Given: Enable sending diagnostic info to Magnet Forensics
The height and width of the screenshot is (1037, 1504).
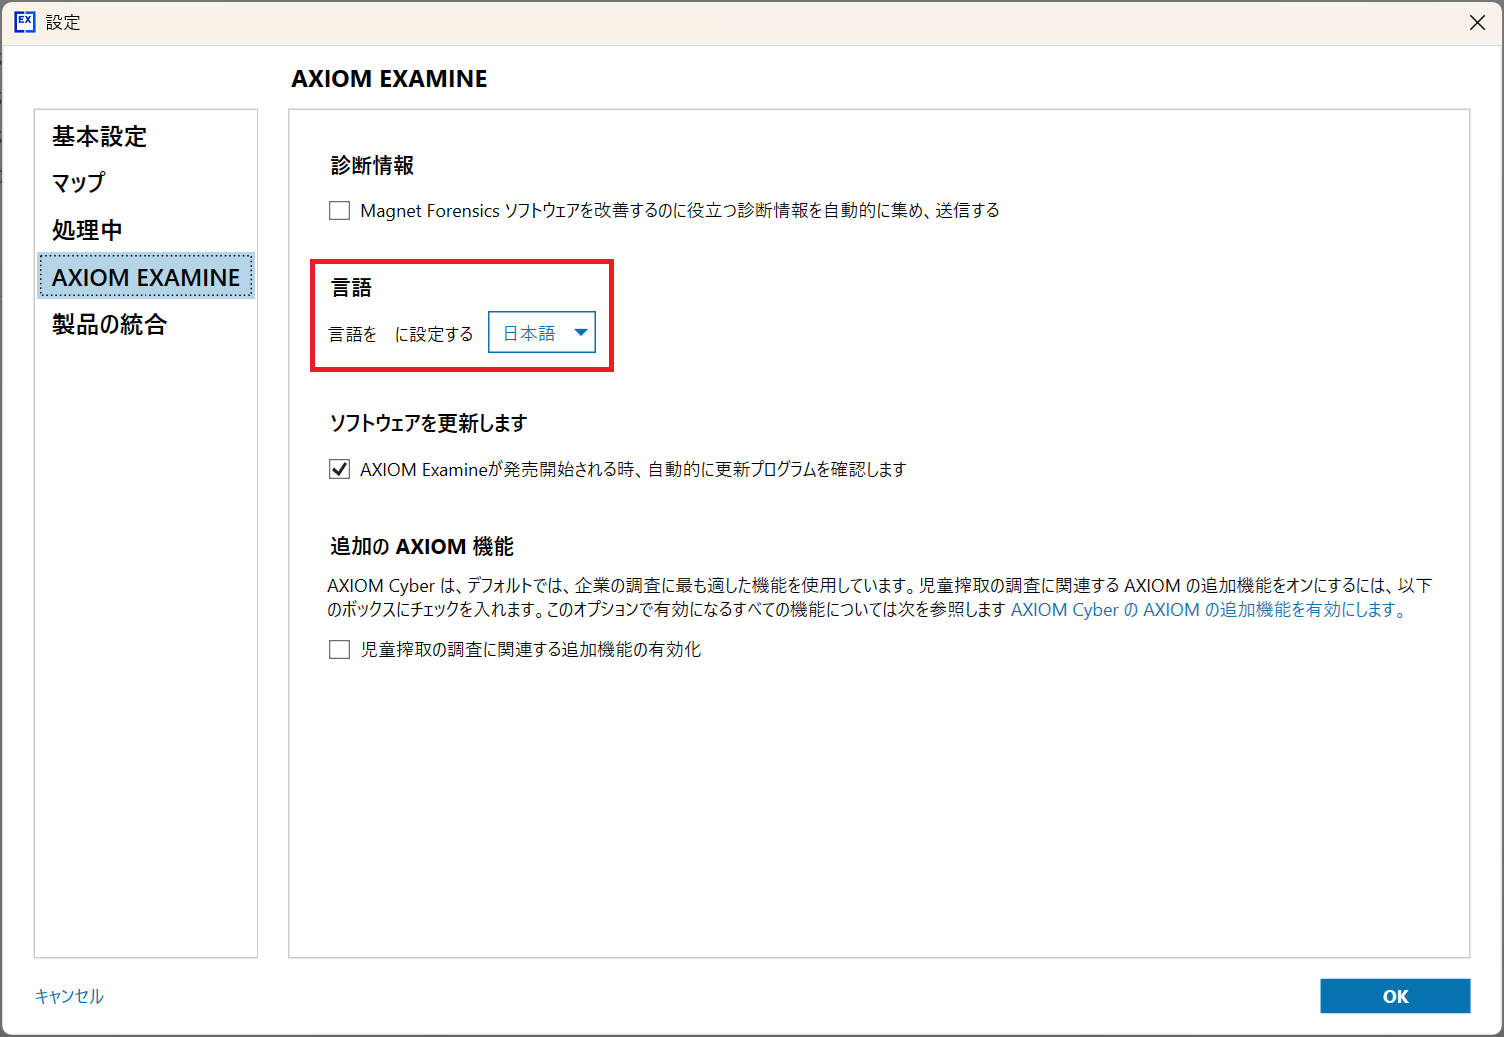Looking at the screenshot, I should pos(340,211).
